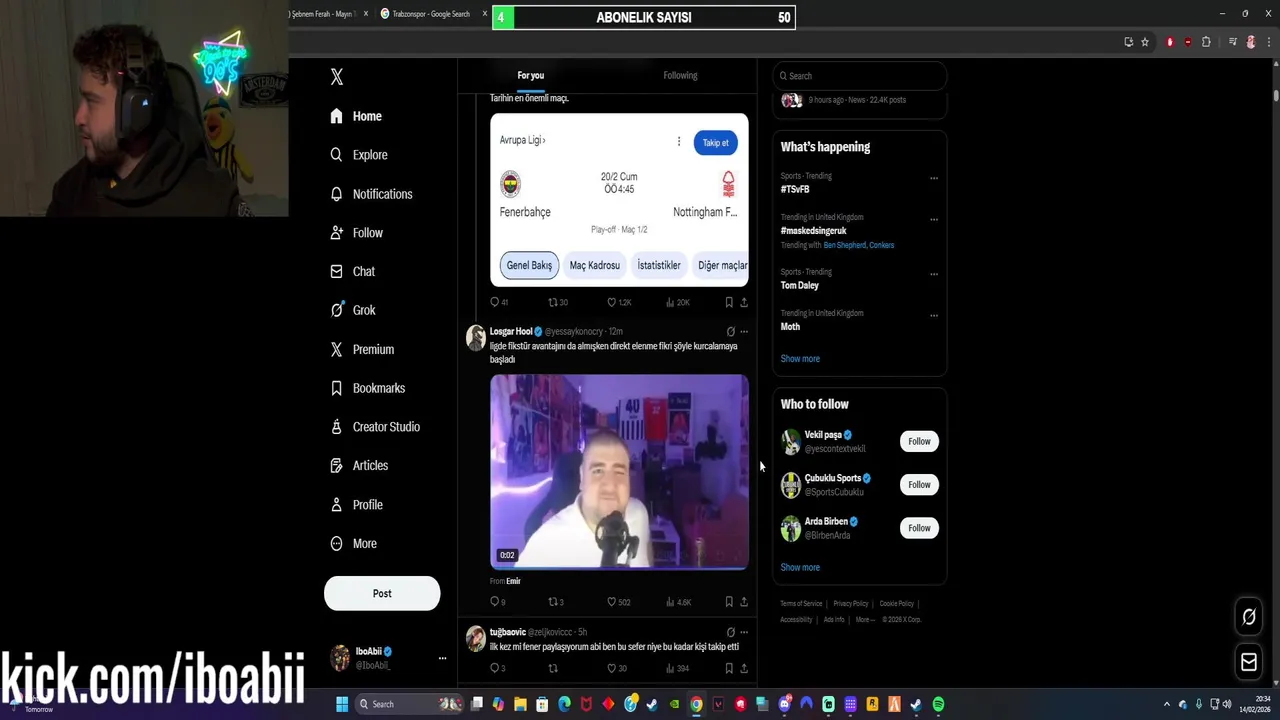Open Moth trend options menu
Image resolution: width=1280 pixels, height=720 pixels.
coord(934,315)
